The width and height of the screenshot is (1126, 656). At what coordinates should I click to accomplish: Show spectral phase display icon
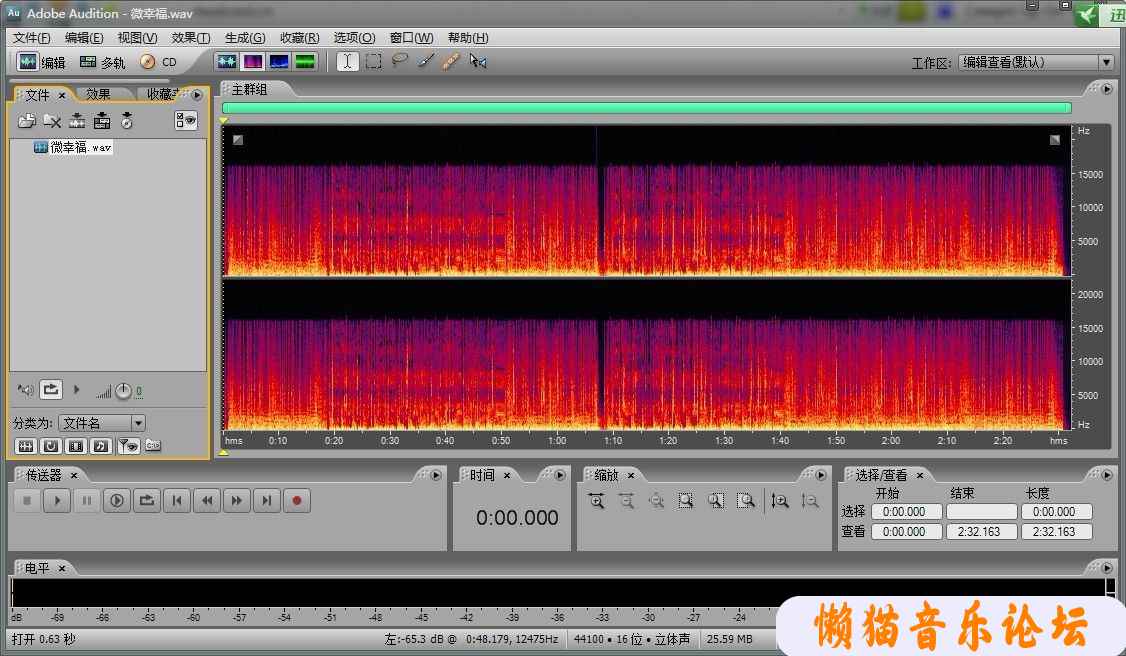(x=305, y=62)
